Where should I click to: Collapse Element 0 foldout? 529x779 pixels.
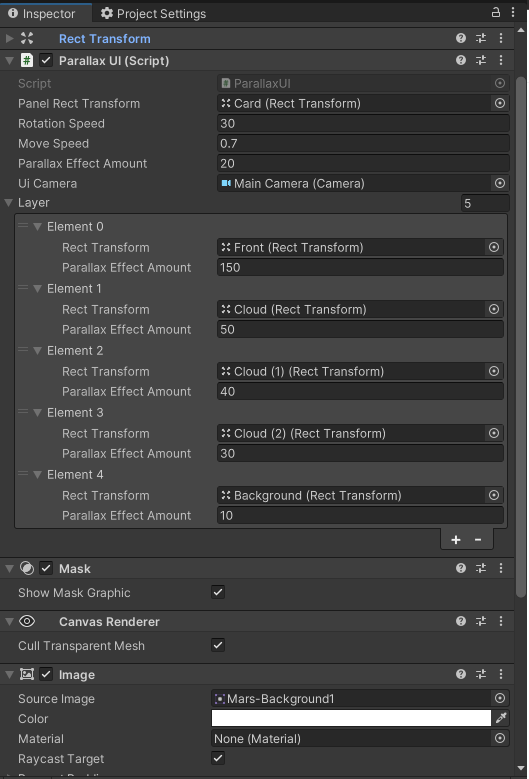37,227
